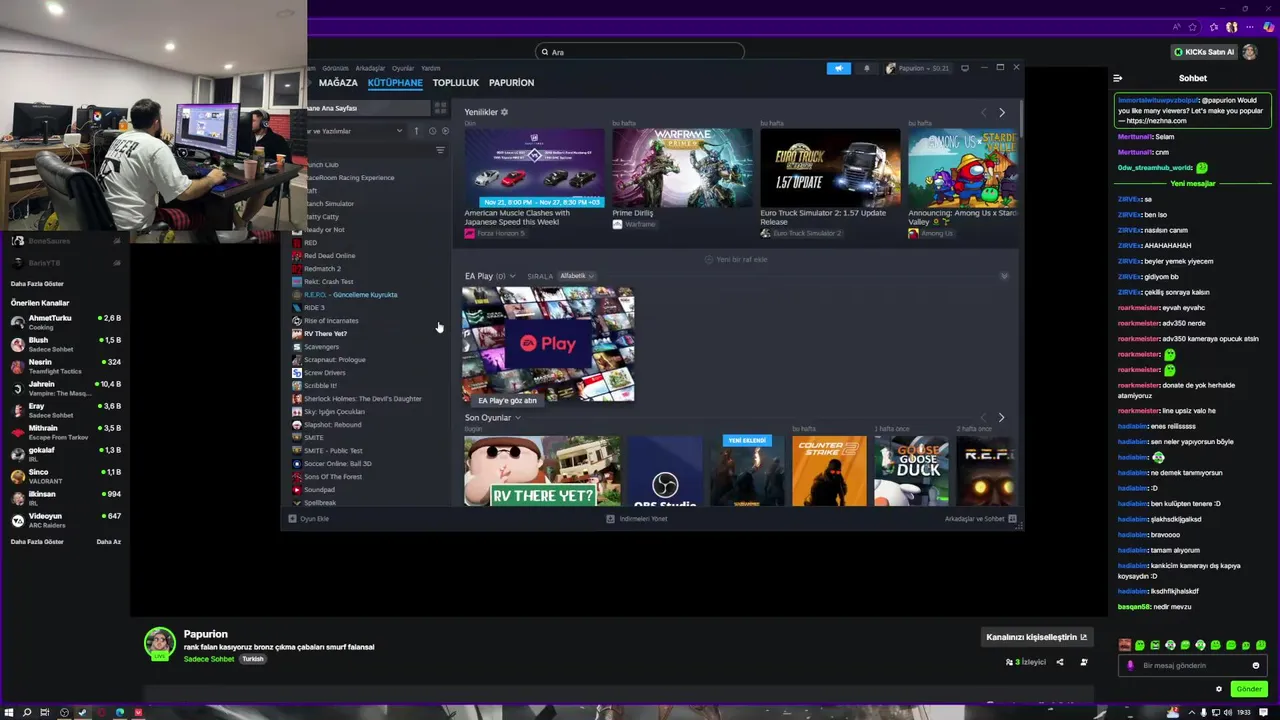Select Red Dead Online in library list
This screenshot has height=720, width=1280.
point(329,255)
